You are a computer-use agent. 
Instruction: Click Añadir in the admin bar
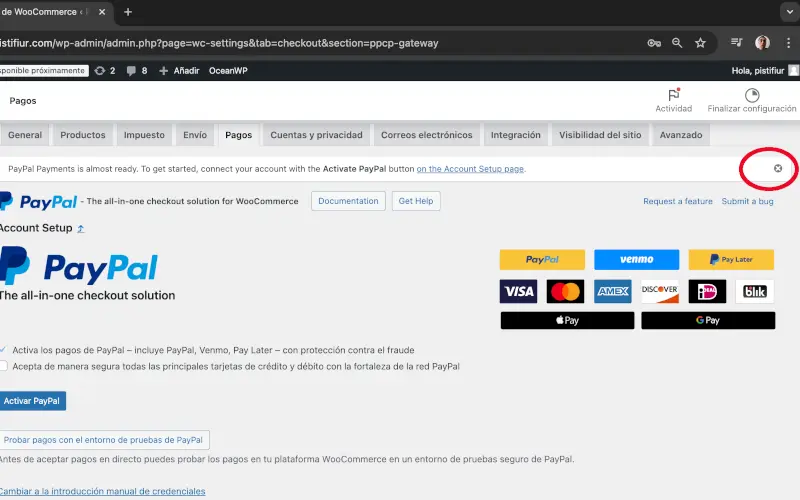[179, 70]
